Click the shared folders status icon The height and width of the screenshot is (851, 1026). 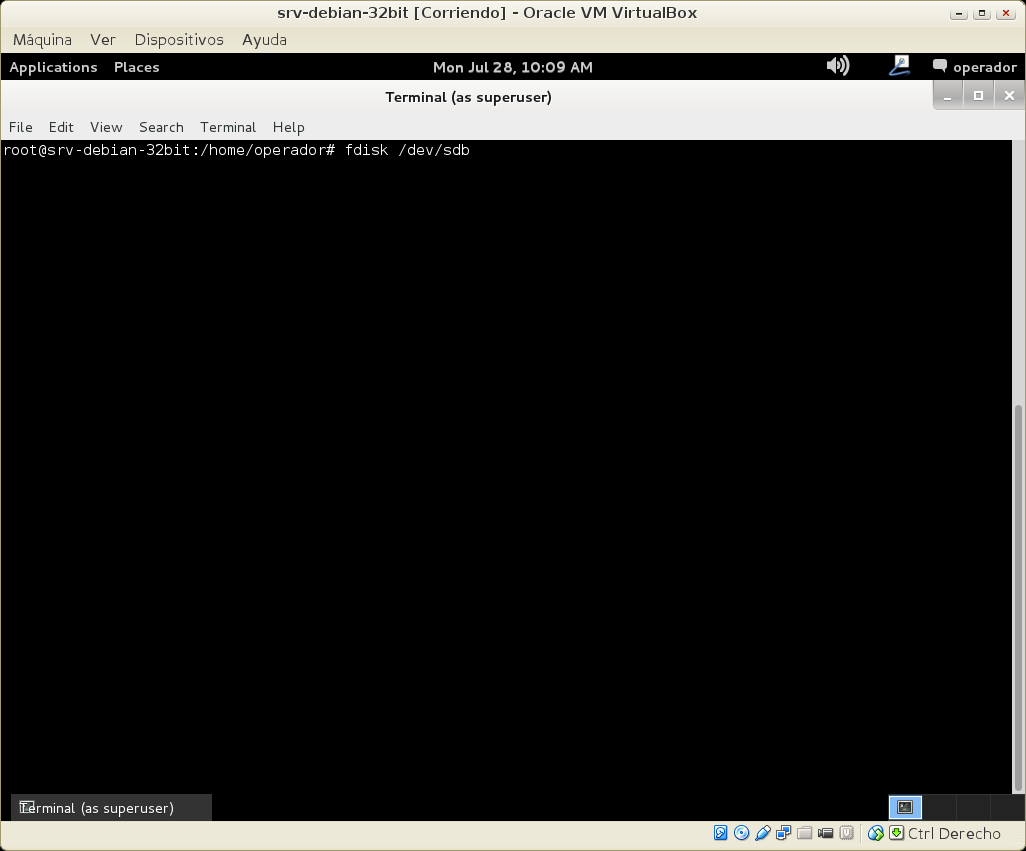coord(804,833)
